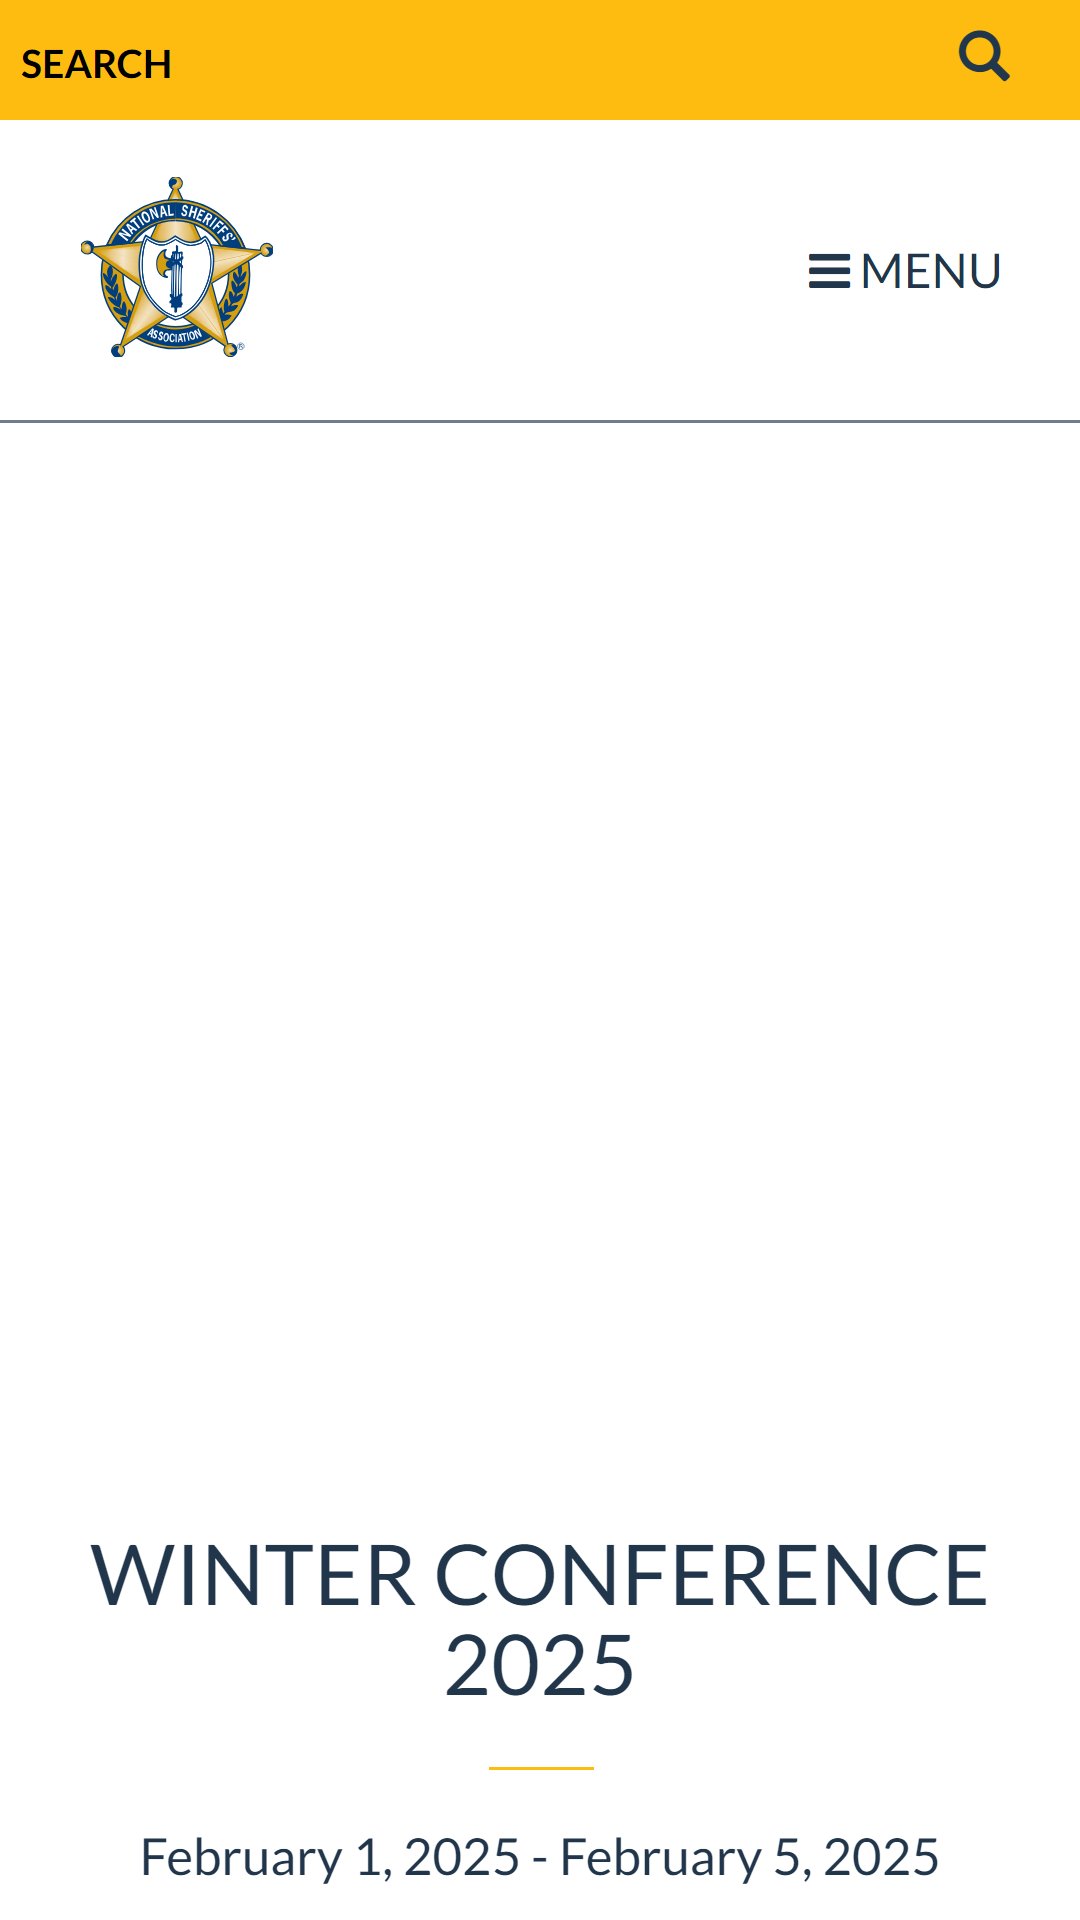Click the MENU text label

pyautogui.click(x=931, y=271)
